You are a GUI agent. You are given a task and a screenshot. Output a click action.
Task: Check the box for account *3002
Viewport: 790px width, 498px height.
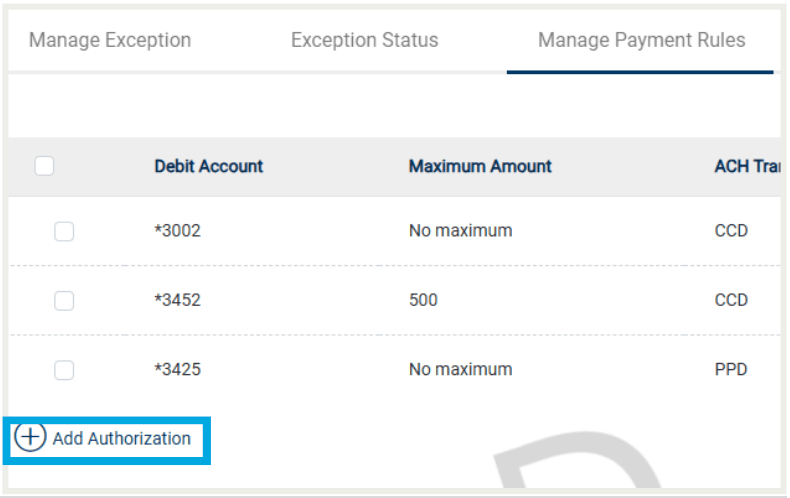[64, 231]
